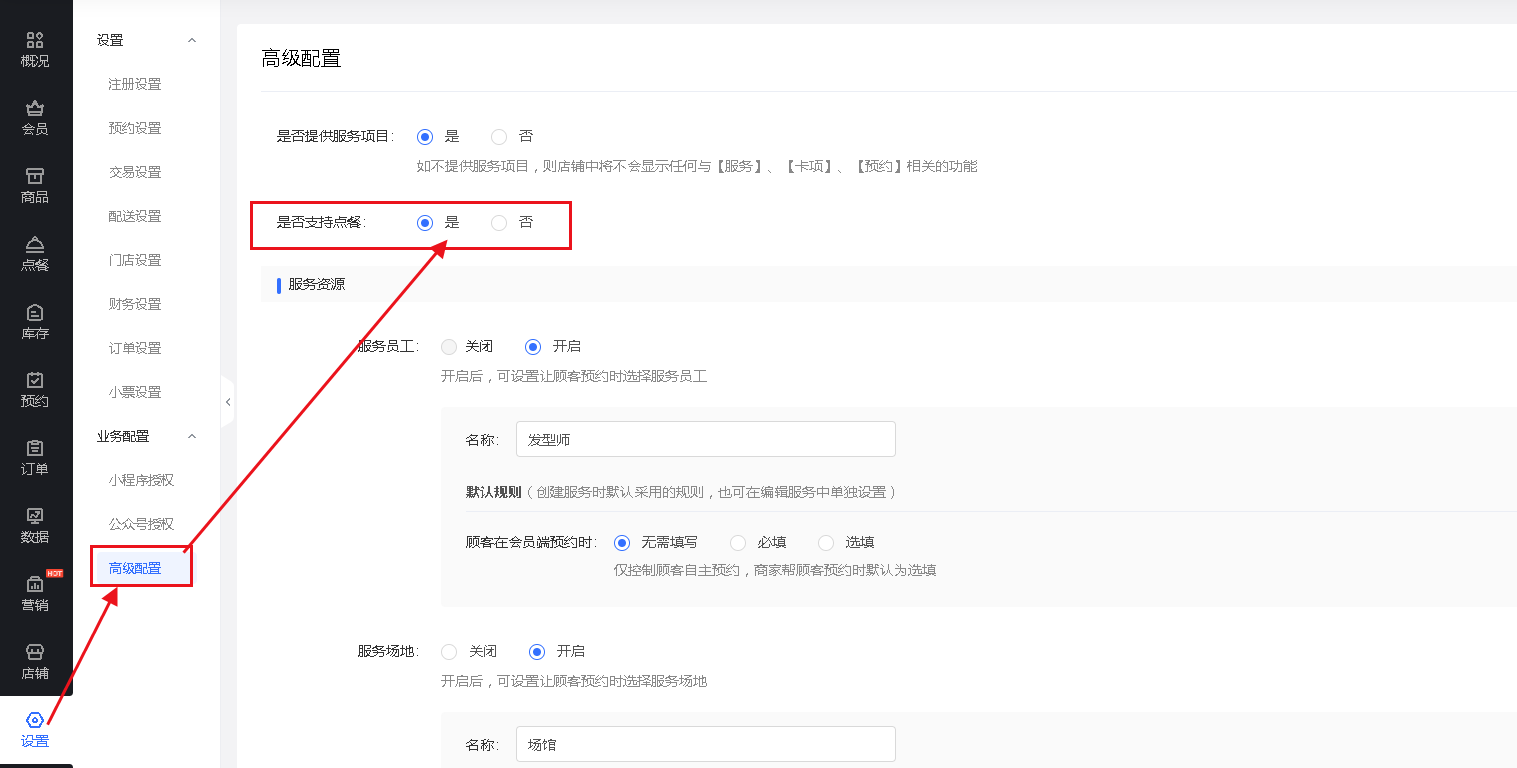This screenshot has height=768, width=1517.
Task: Set 服务场地 to 开启
Action: [537, 652]
